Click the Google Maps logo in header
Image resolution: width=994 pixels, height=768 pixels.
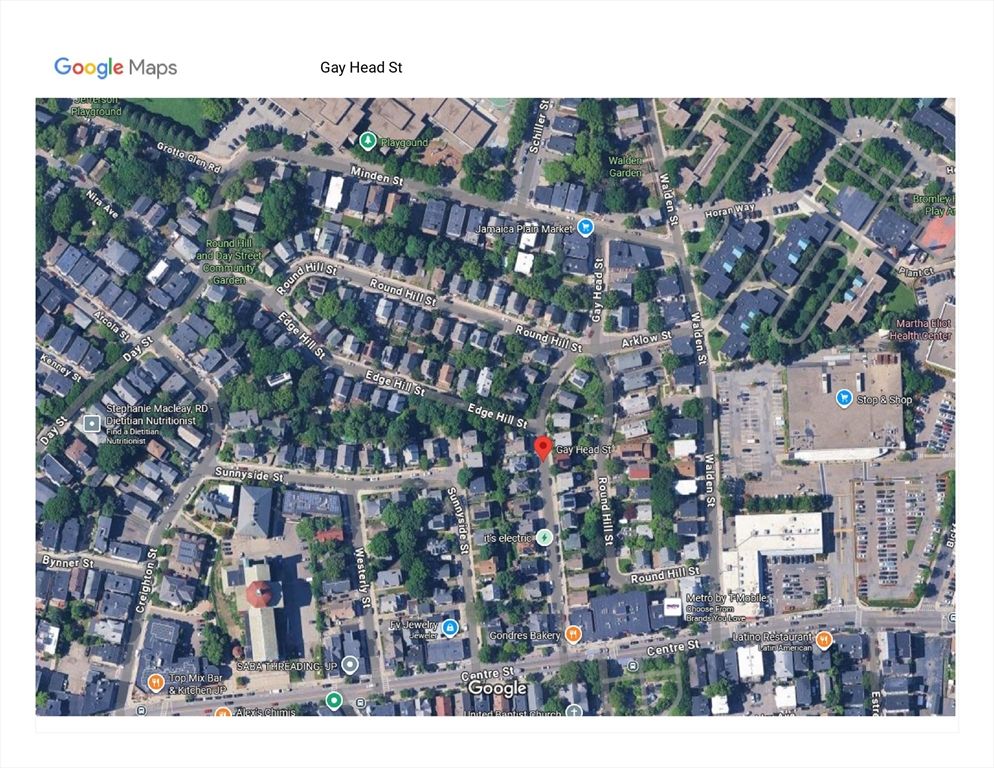click(115, 67)
